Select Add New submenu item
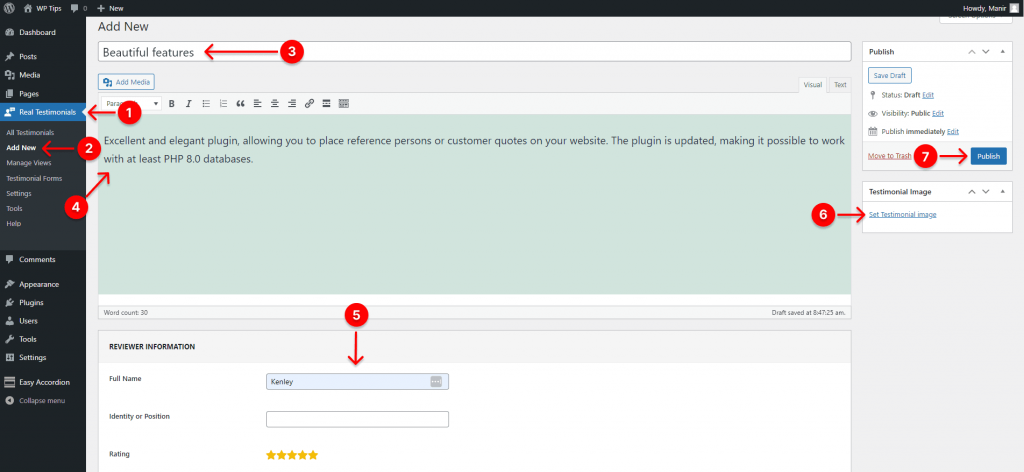This screenshot has width=1024, height=472. (x=21, y=148)
